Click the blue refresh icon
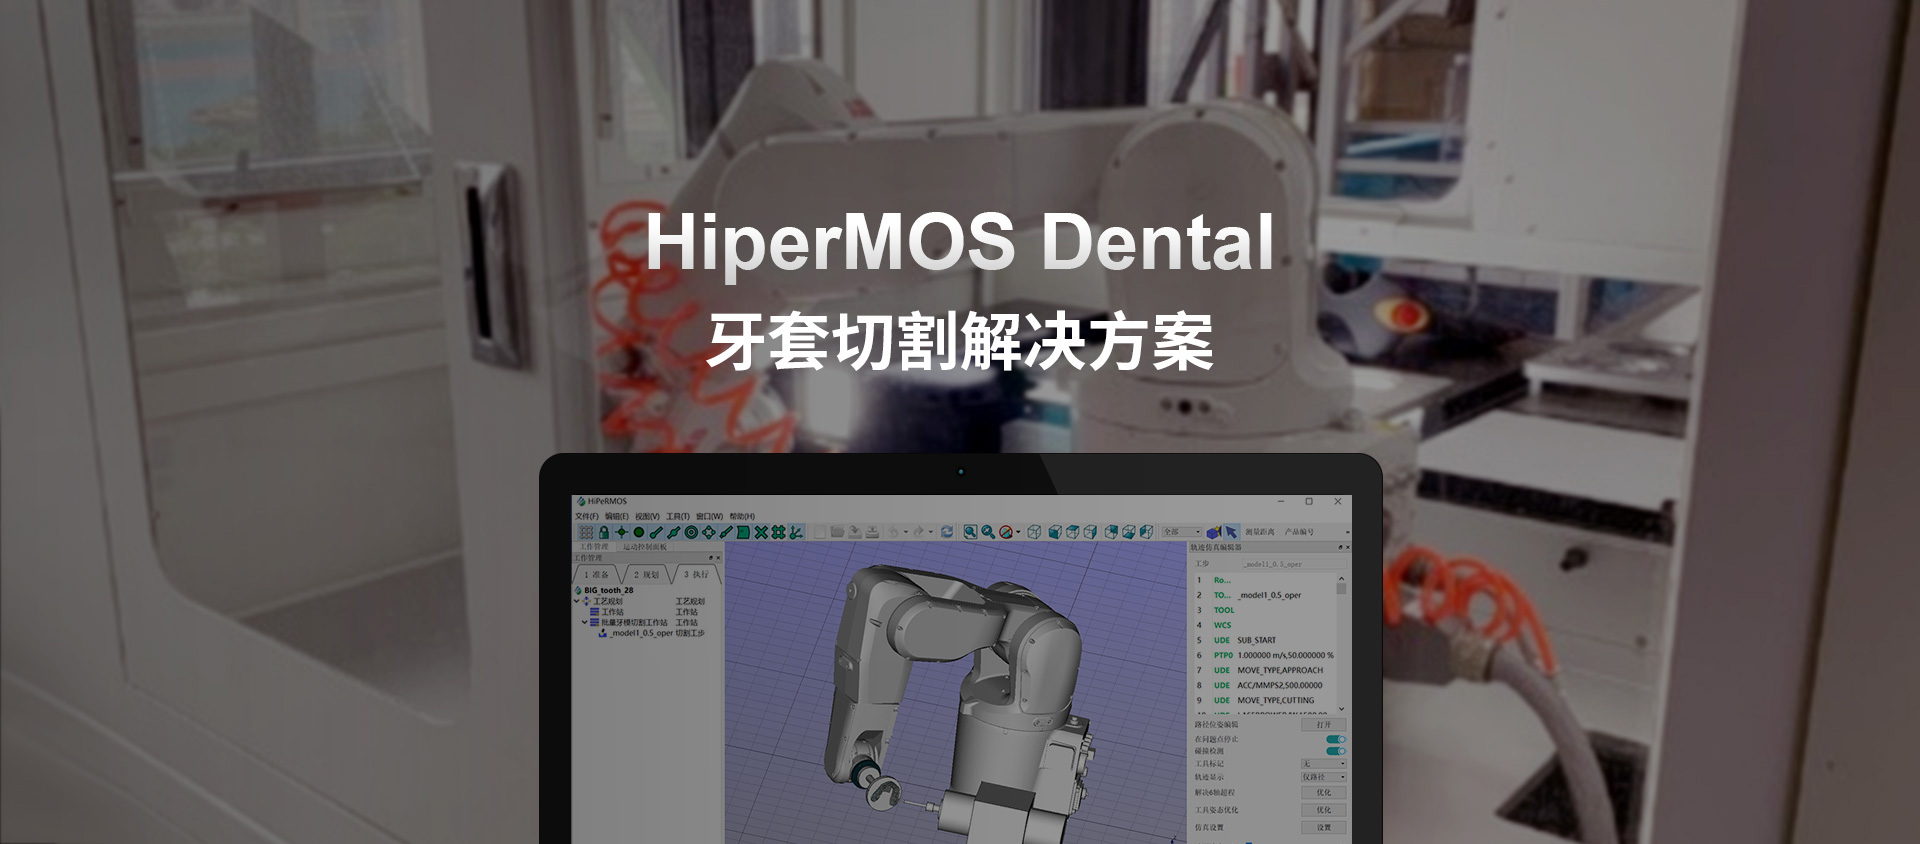Screen dimensions: 1920x844 tap(947, 532)
